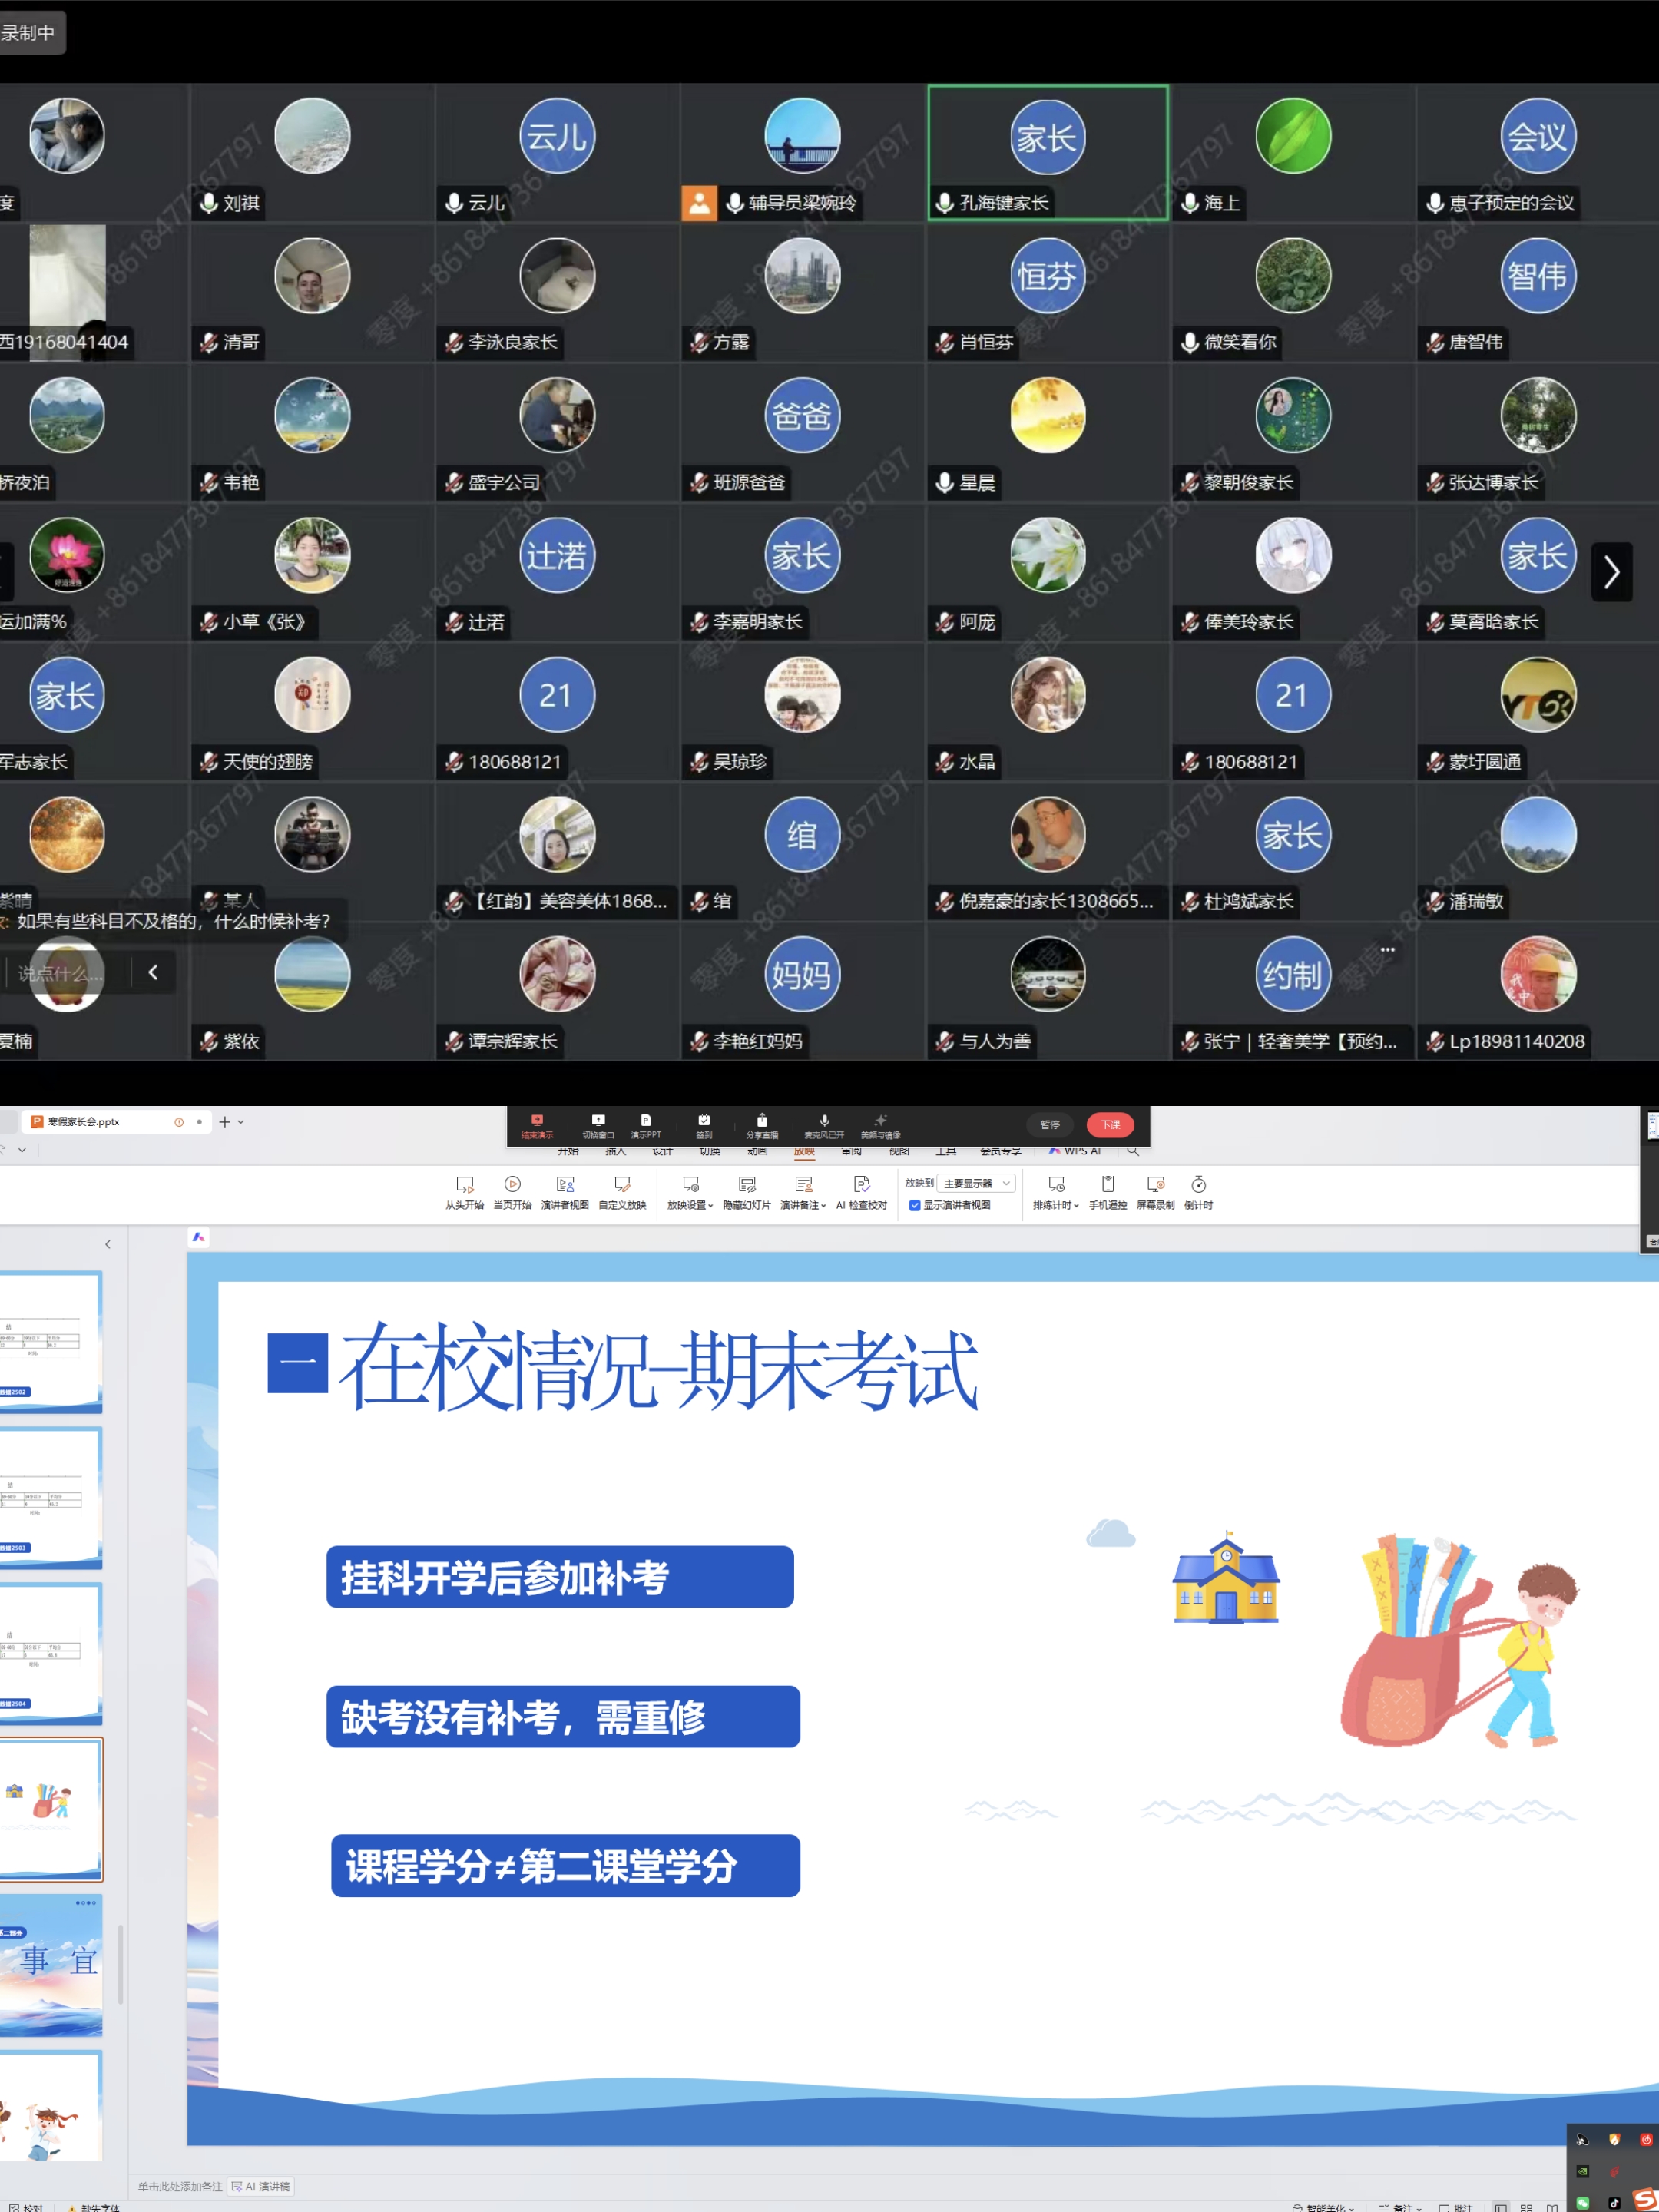The image size is (1659, 2212).
Task: Switch to the 放映 ribbon tab
Action: (804, 1152)
